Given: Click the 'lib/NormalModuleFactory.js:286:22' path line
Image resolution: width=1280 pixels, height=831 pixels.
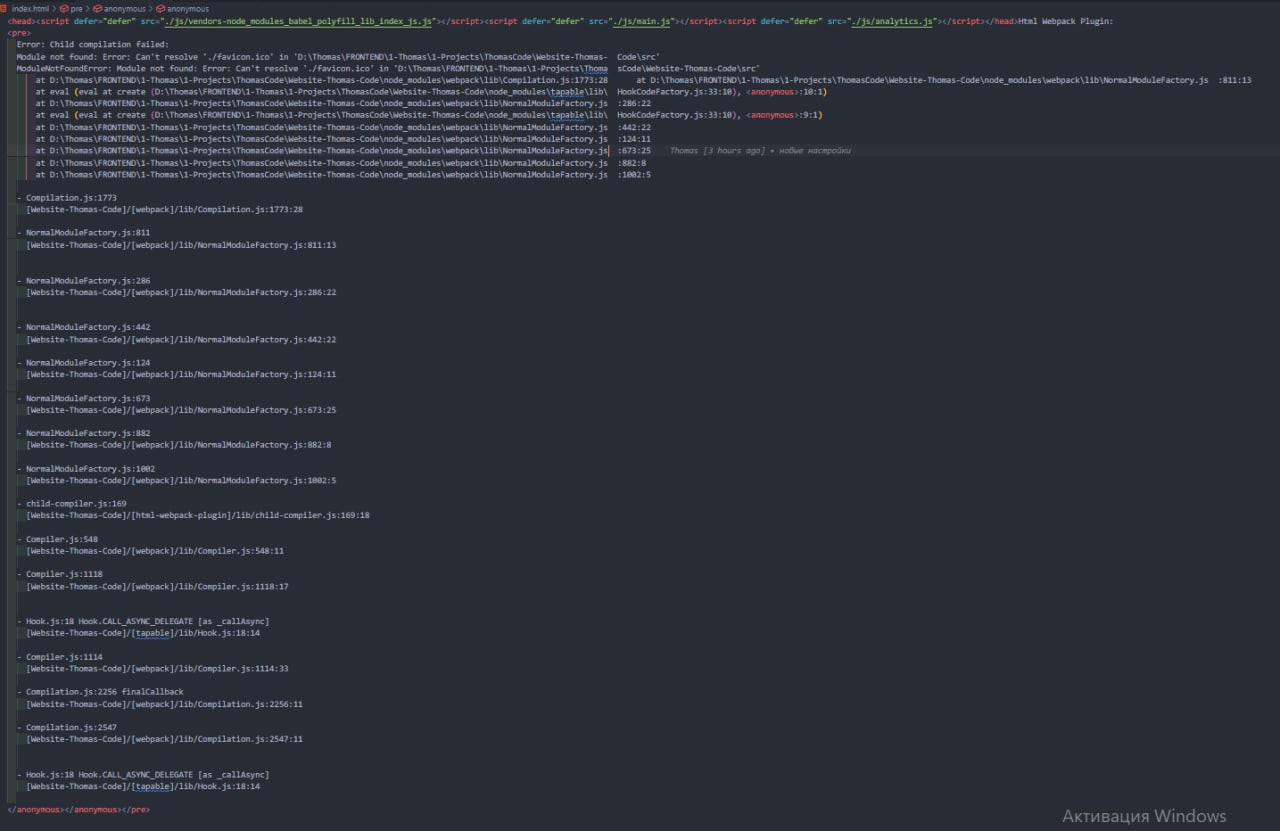Looking at the screenshot, I should (x=181, y=293).
